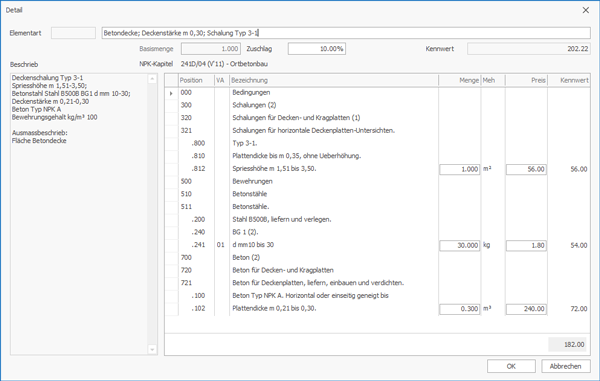Edit Preis 56.00 in the Spriesshöhe row
This screenshot has height=381, width=600.
tap(526, 169)
